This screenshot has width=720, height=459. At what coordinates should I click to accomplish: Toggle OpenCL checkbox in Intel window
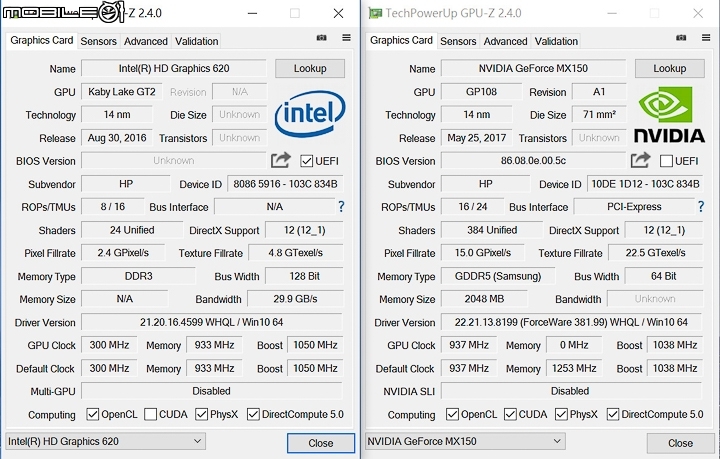(93, 414)
